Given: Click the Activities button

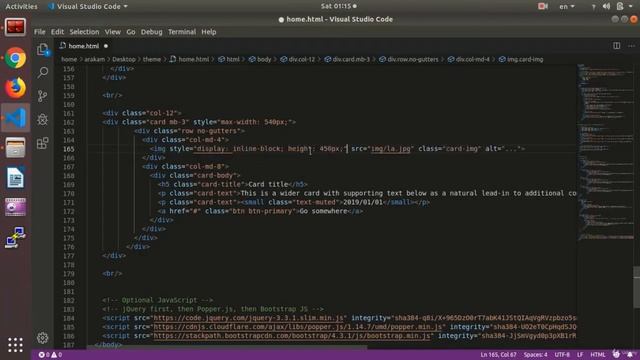Looking at the screenshot, I should pyautogui.click(x=21, y=6).
